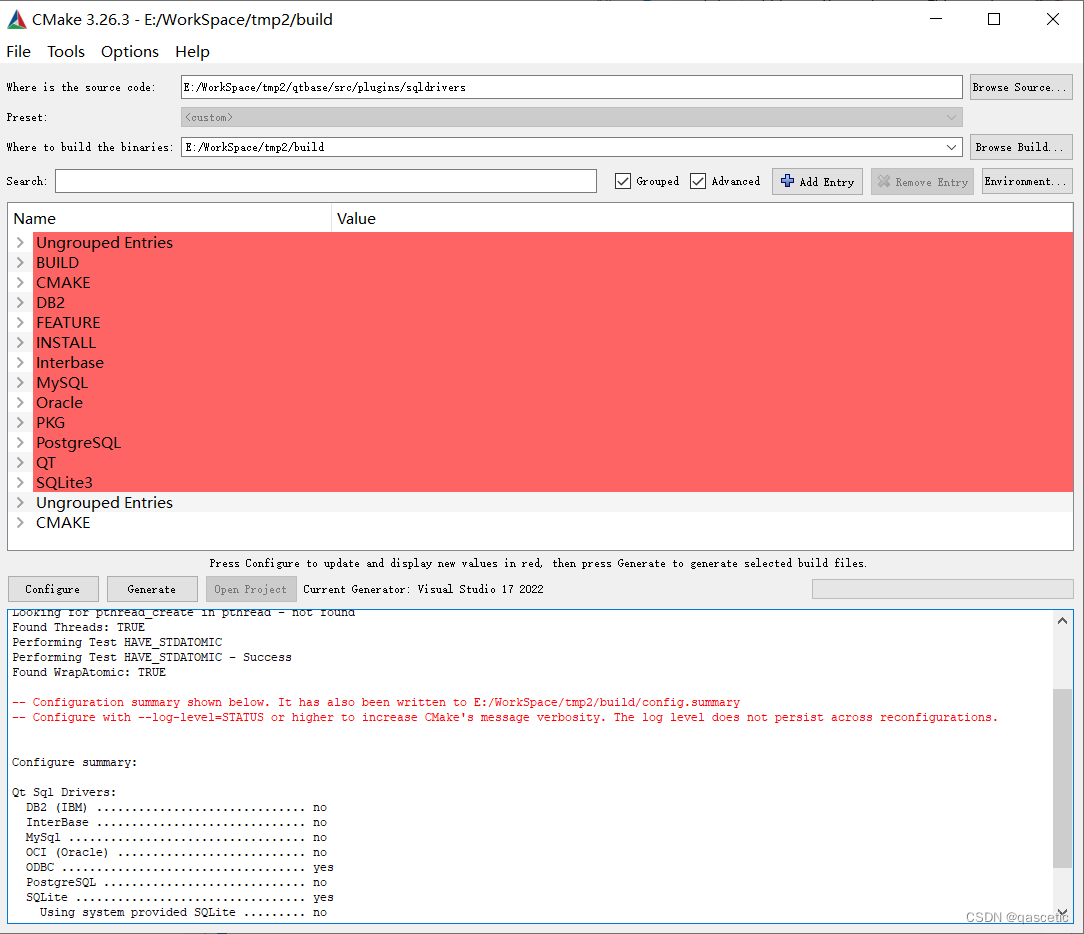Click the 'Configure summary:' log line
Screen dimensions: 1084x934
tap(75, 763)
